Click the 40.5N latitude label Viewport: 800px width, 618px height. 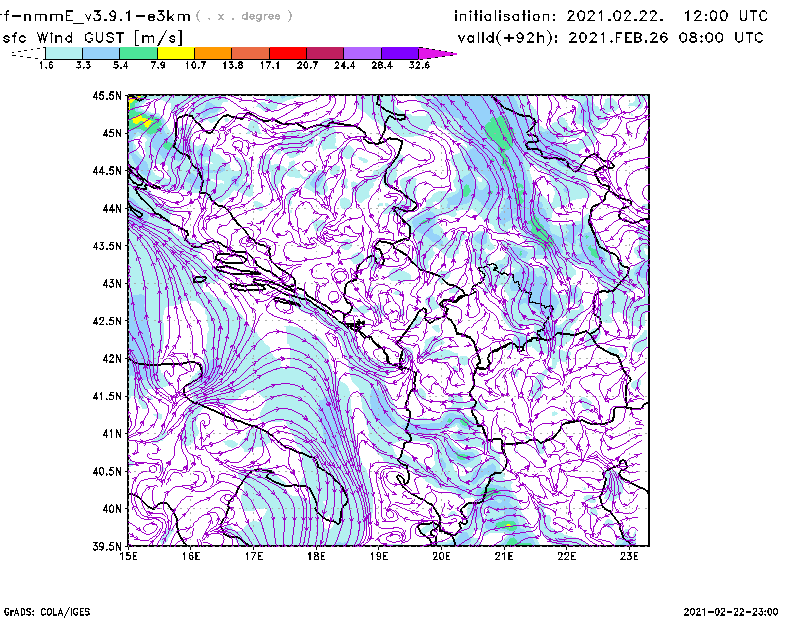point(107,472)
